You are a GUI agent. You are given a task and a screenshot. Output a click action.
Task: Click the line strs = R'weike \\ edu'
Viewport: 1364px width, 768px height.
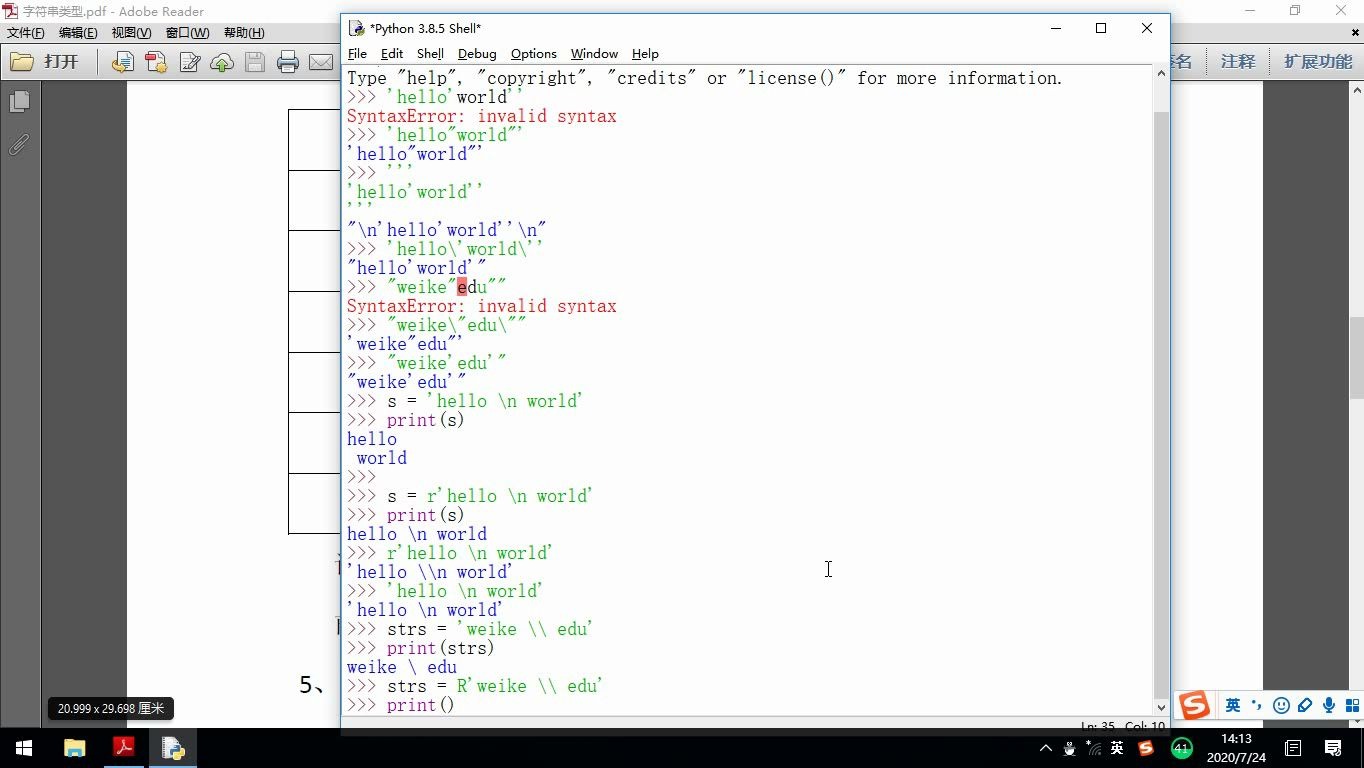(474, 686)
